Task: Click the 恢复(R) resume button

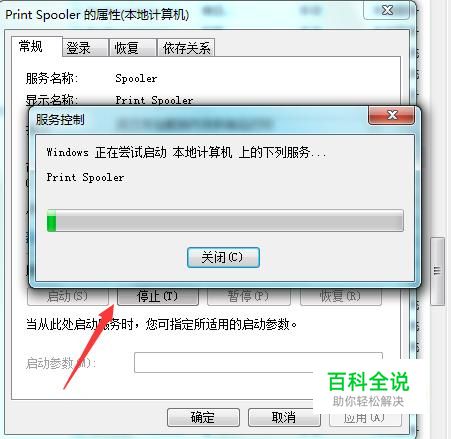Action: [x=340, y=296]
